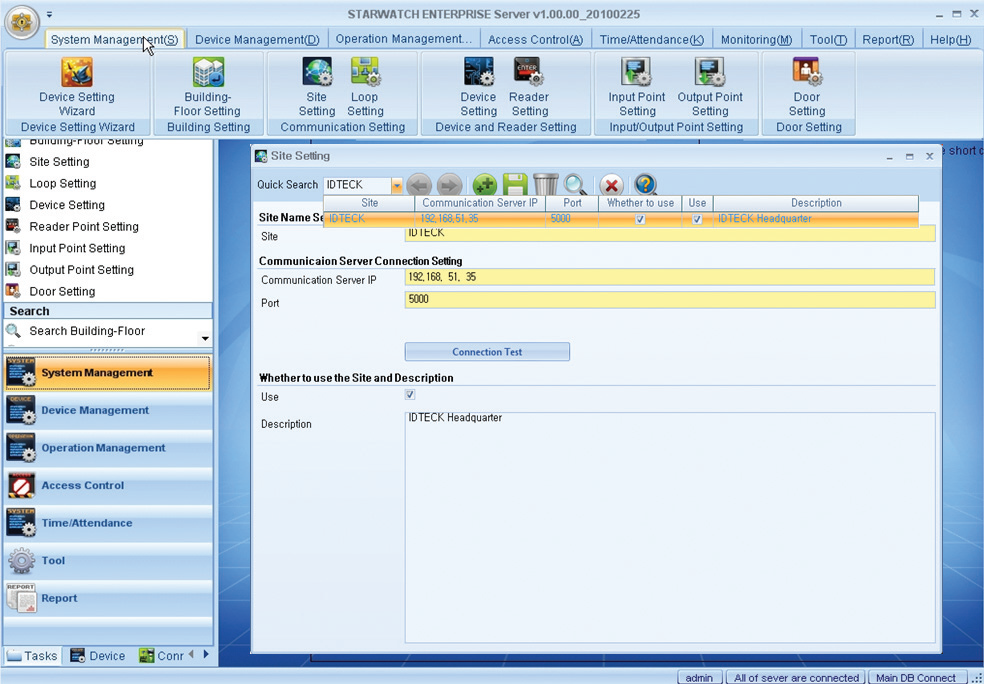Click the magnifying glass search icon
Viewport: 984px width, 684px height.
(575, 185)
